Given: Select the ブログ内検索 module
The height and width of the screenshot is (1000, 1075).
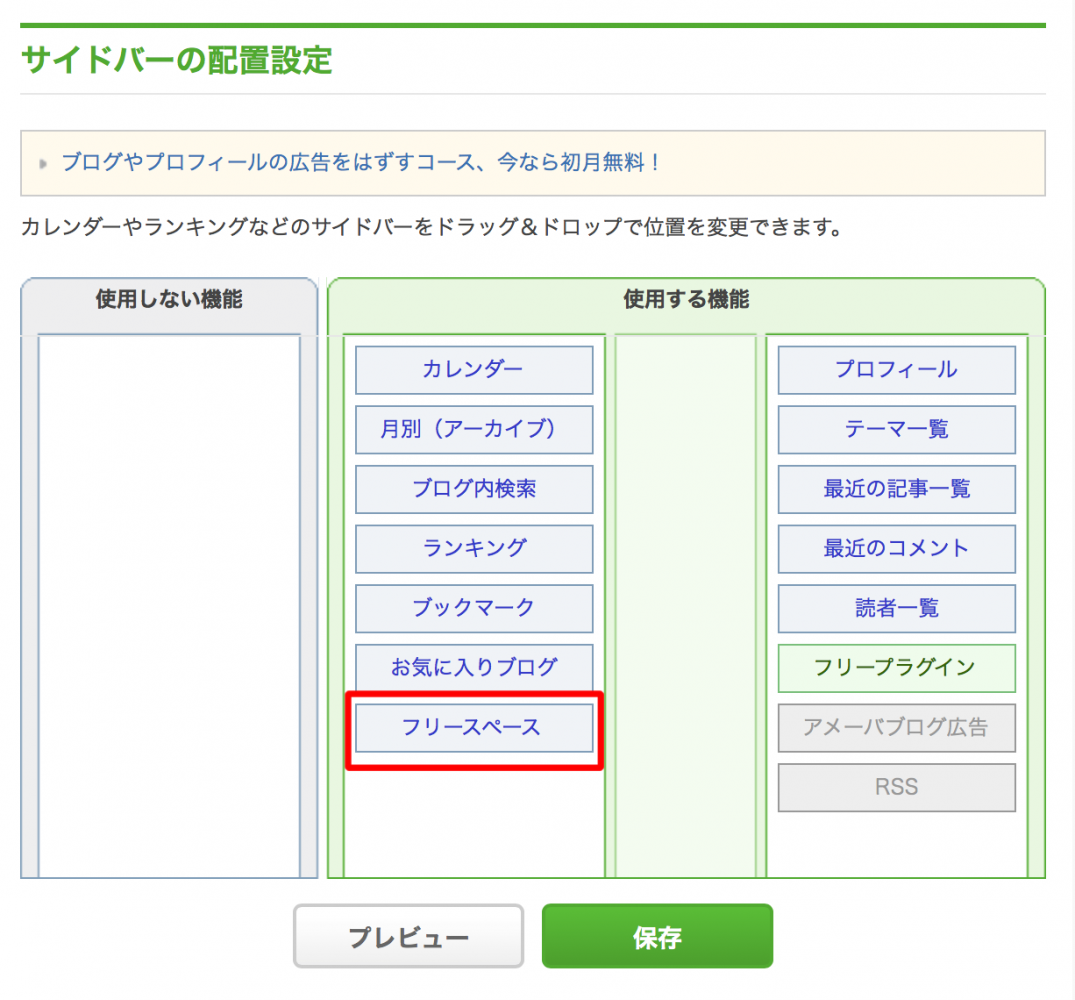Looking at the screenshot, I should click(x=474, y=489).
